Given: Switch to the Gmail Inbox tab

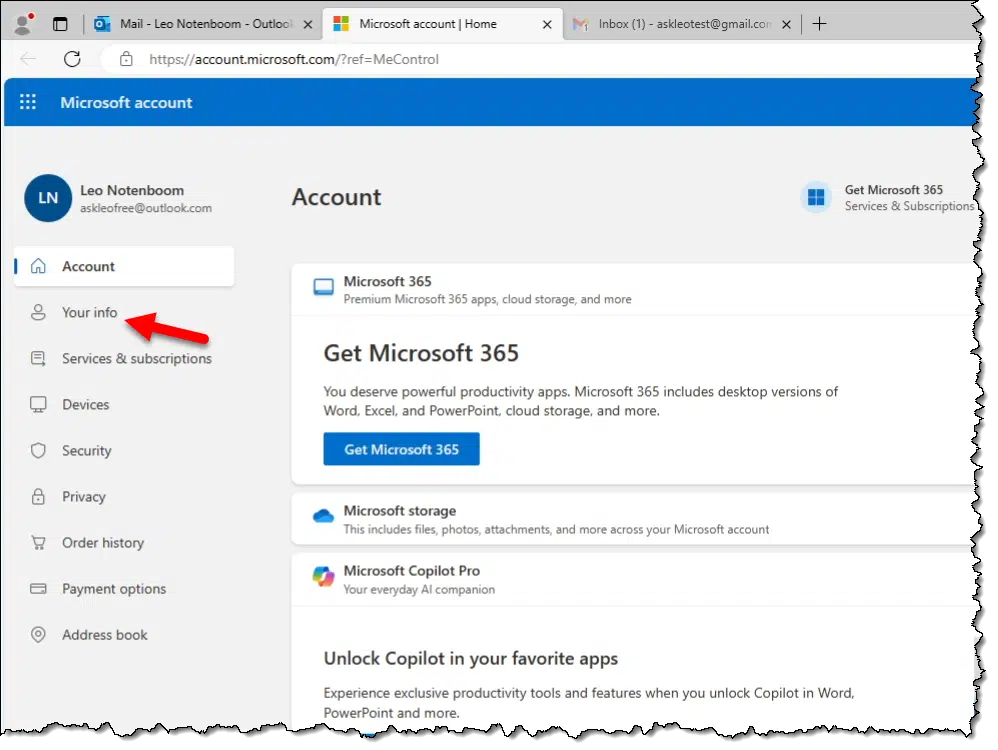Looking at the screenshot, I should point(682,24).
